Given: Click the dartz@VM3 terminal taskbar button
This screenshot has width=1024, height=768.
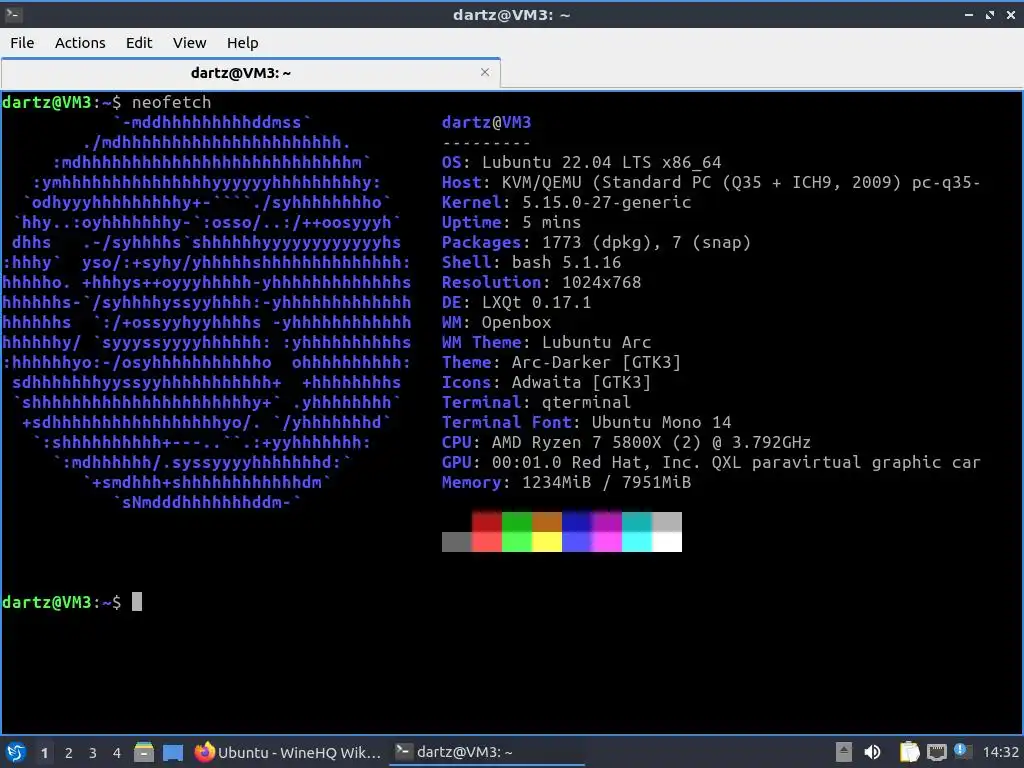Looking at the screenshot, I should click(487, 752).
